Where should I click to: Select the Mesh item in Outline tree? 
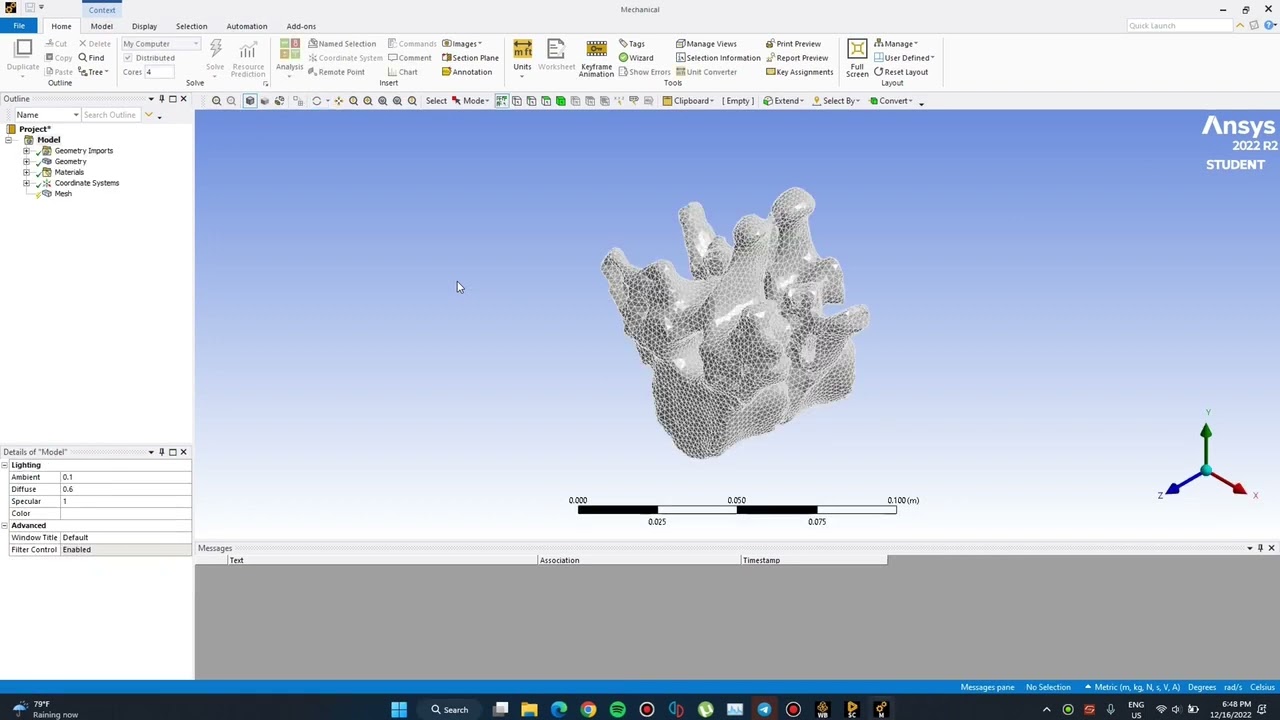(63, 194)
